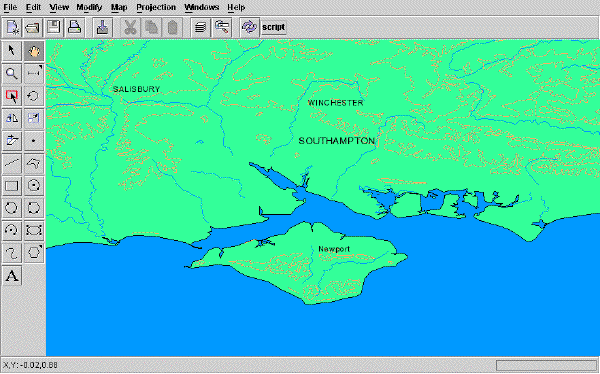Click the SALISBURY map label
Image resolution: width=600 pixels, height=374 pixels.
click(136, 89)
